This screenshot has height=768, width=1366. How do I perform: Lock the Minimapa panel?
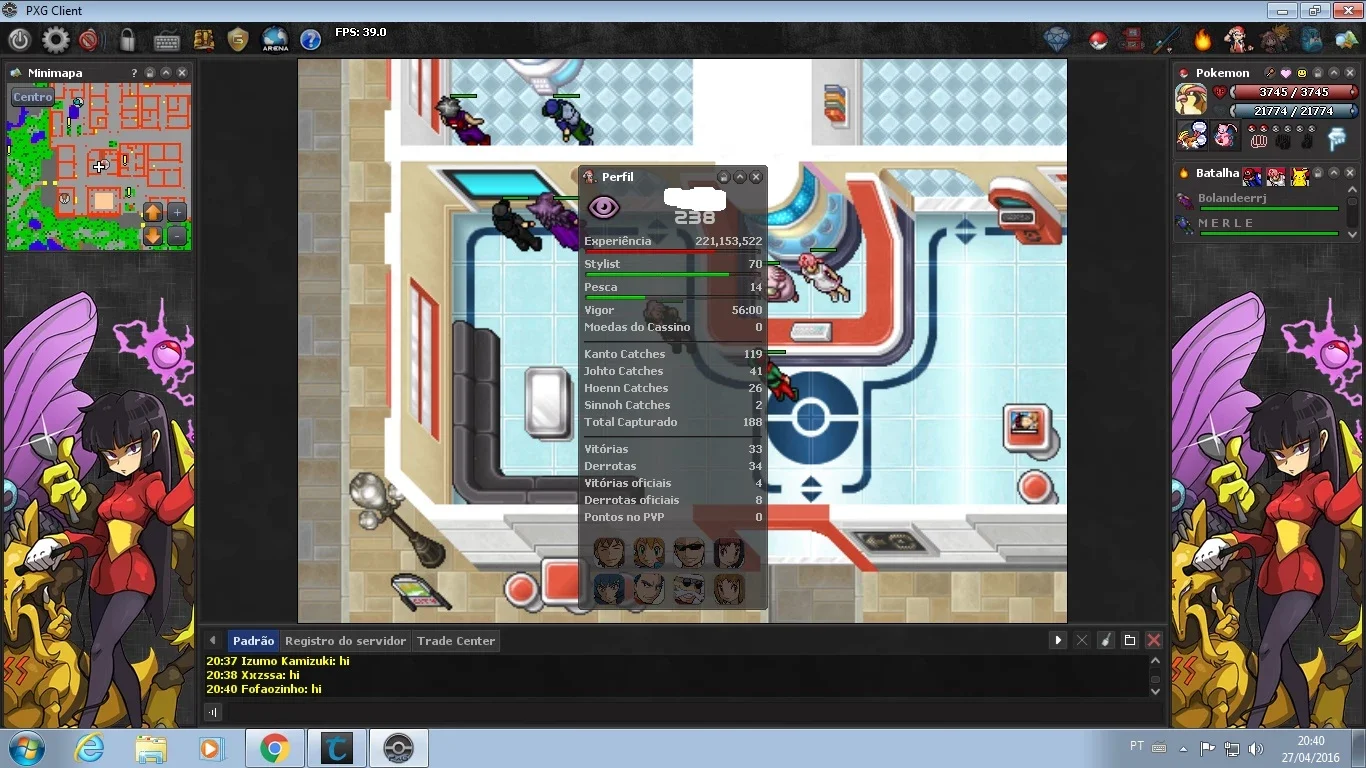coord(150,73)
